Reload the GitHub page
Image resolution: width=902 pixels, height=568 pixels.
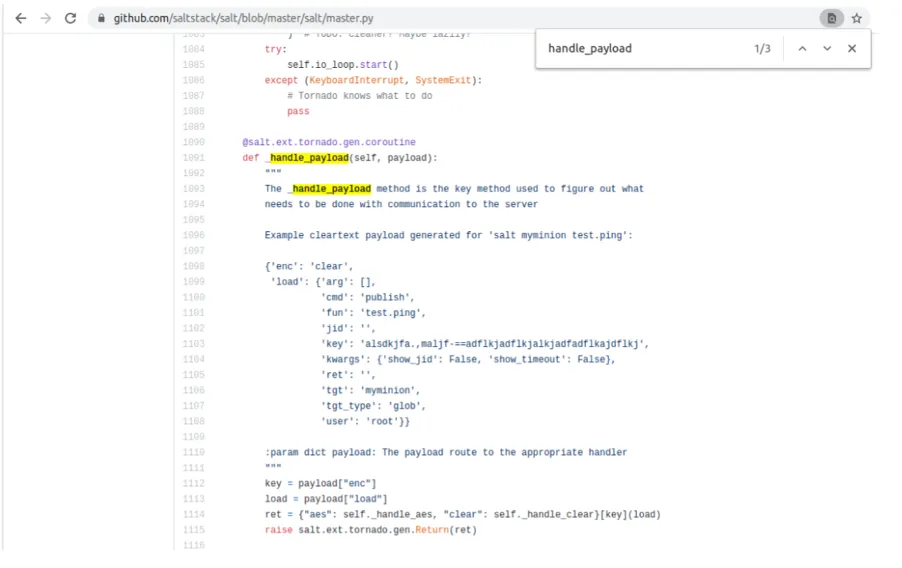(70, 18)
